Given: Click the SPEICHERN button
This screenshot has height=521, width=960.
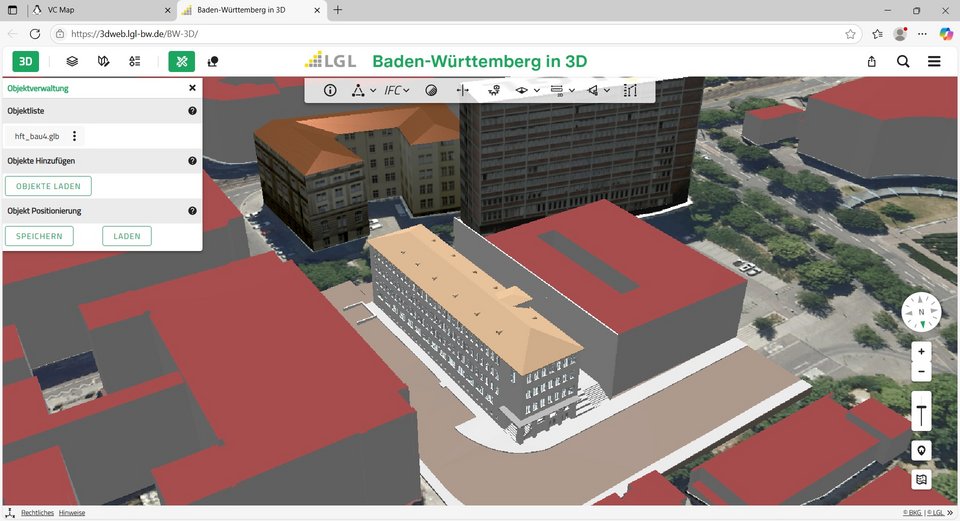Looking at the screenshot, I should point(39,236).
